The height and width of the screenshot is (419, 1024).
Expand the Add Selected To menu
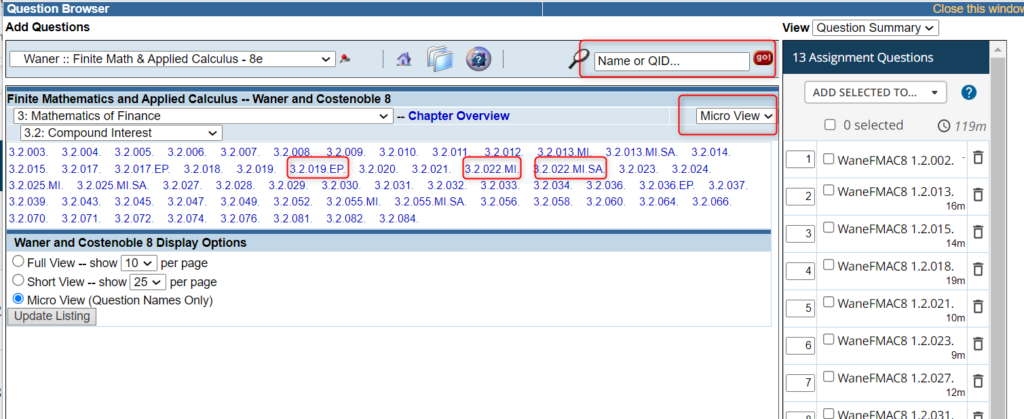pos(875,92)
